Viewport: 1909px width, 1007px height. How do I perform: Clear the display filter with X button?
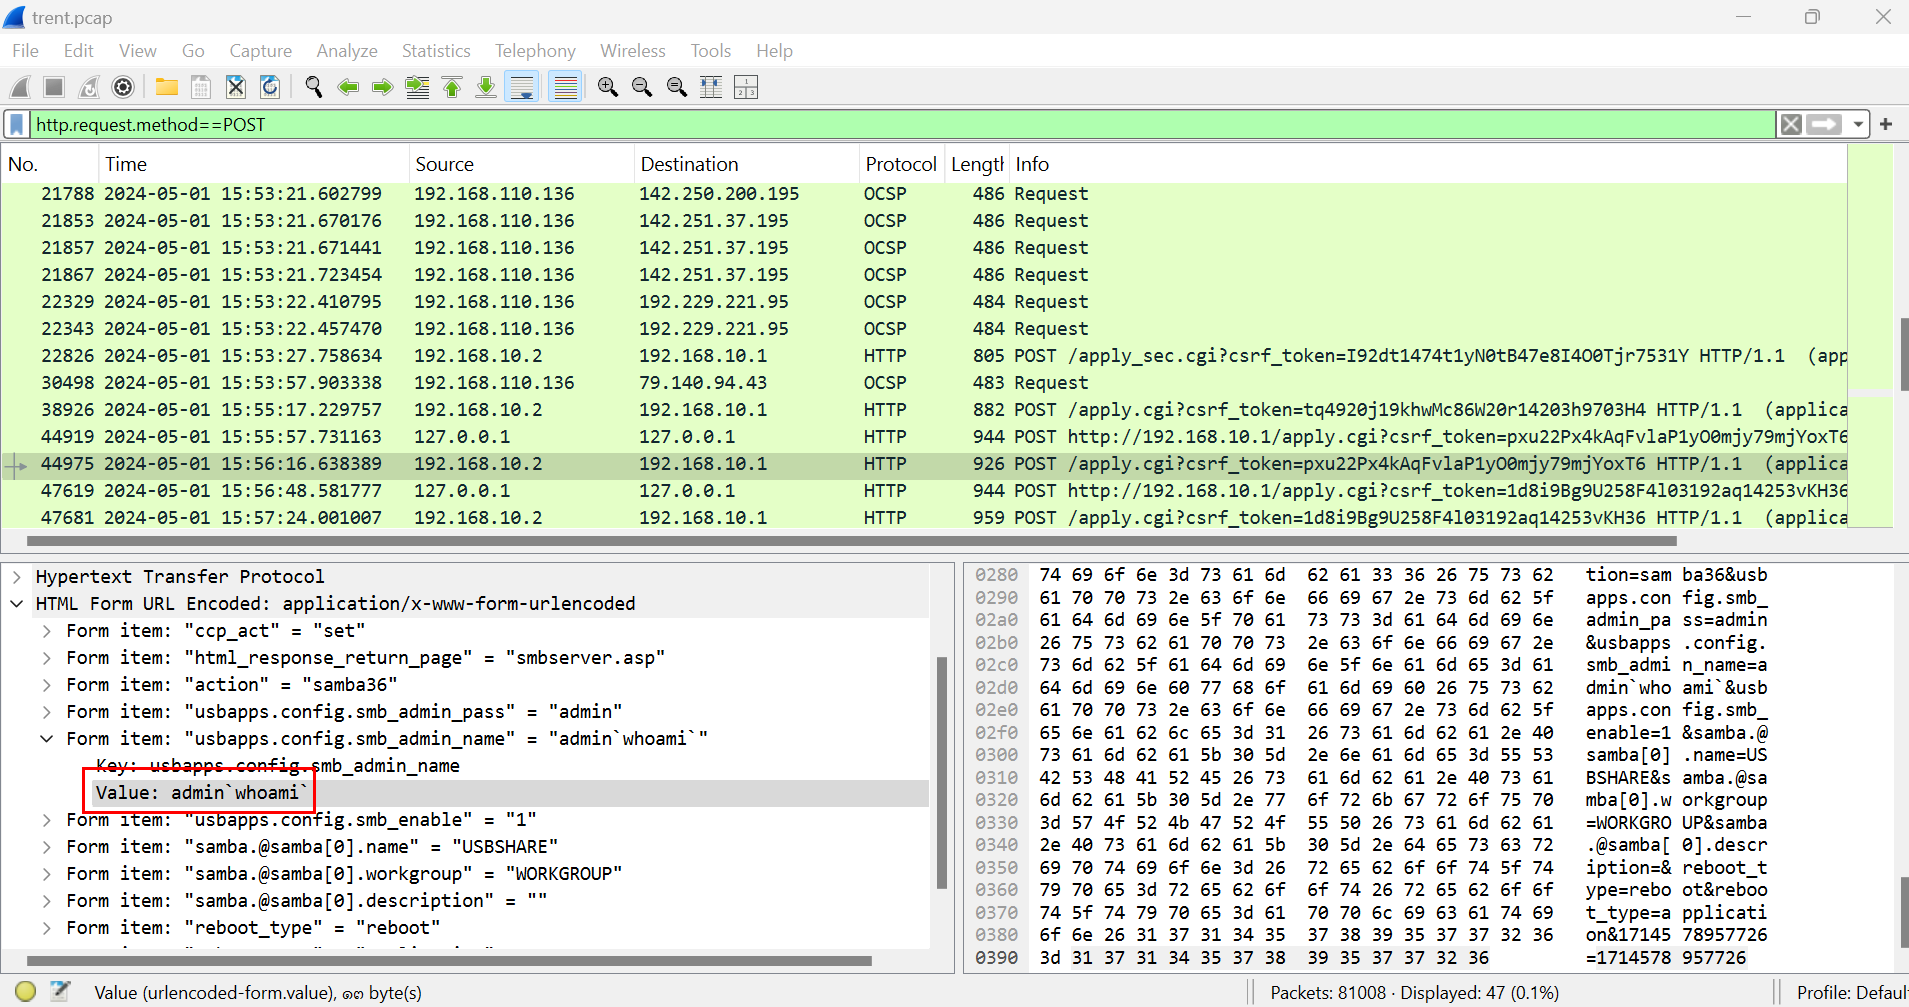click(1791, 125)
